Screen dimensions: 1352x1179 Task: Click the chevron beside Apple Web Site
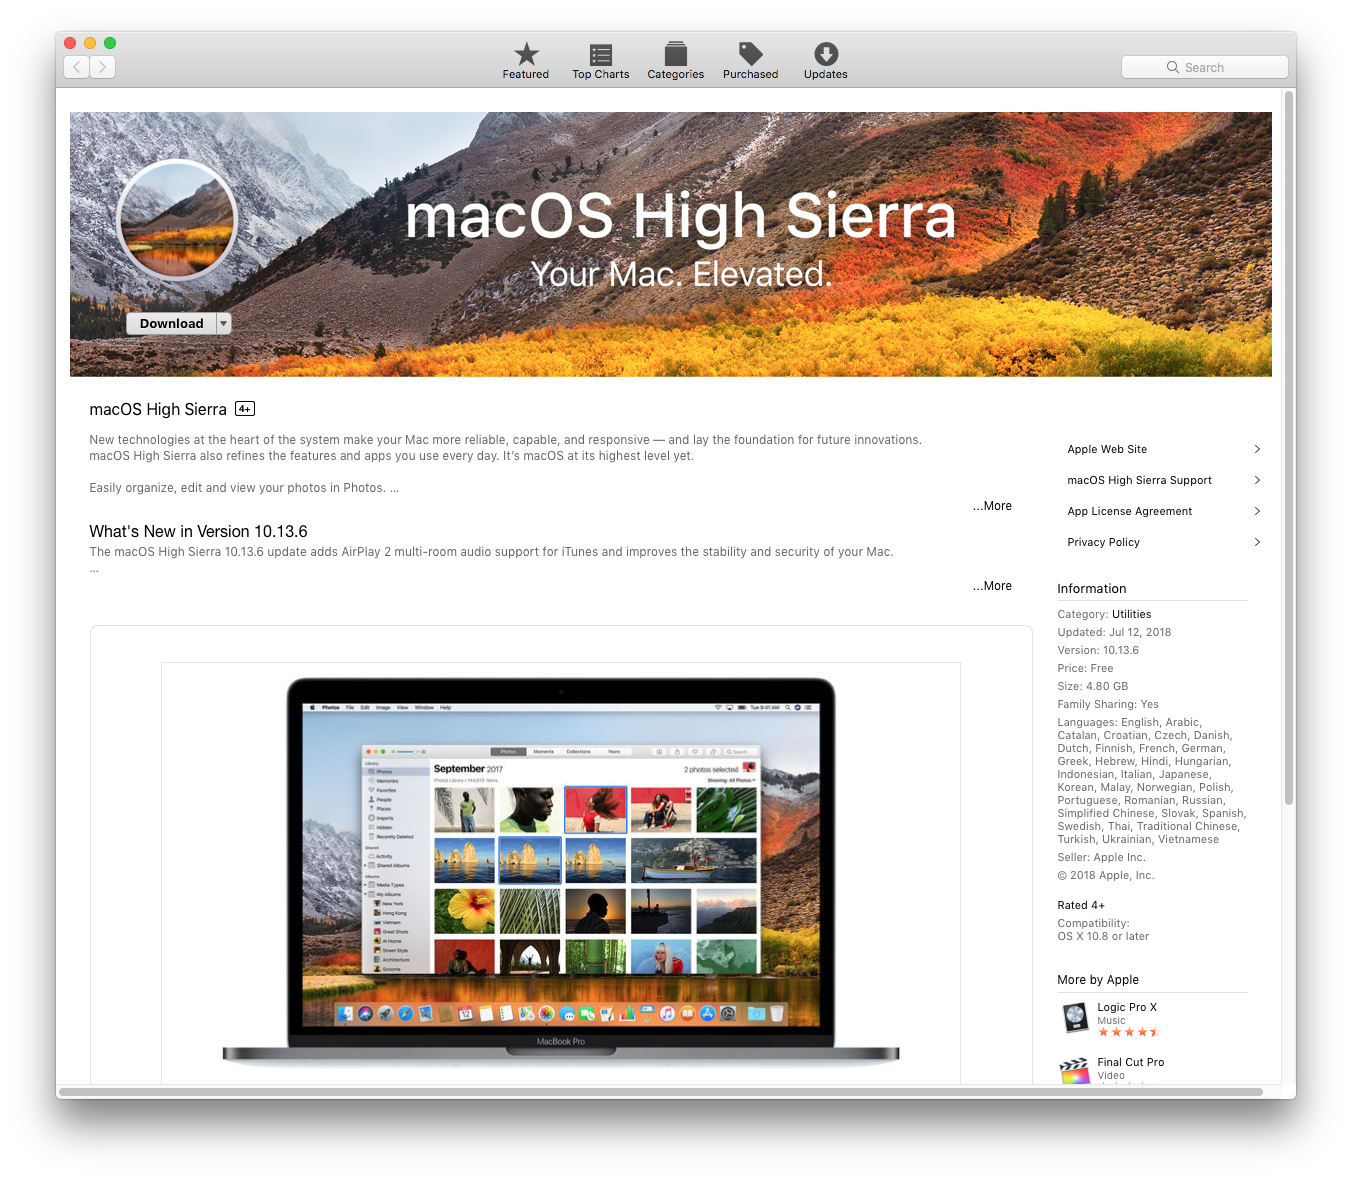[x=1257, y=449]
